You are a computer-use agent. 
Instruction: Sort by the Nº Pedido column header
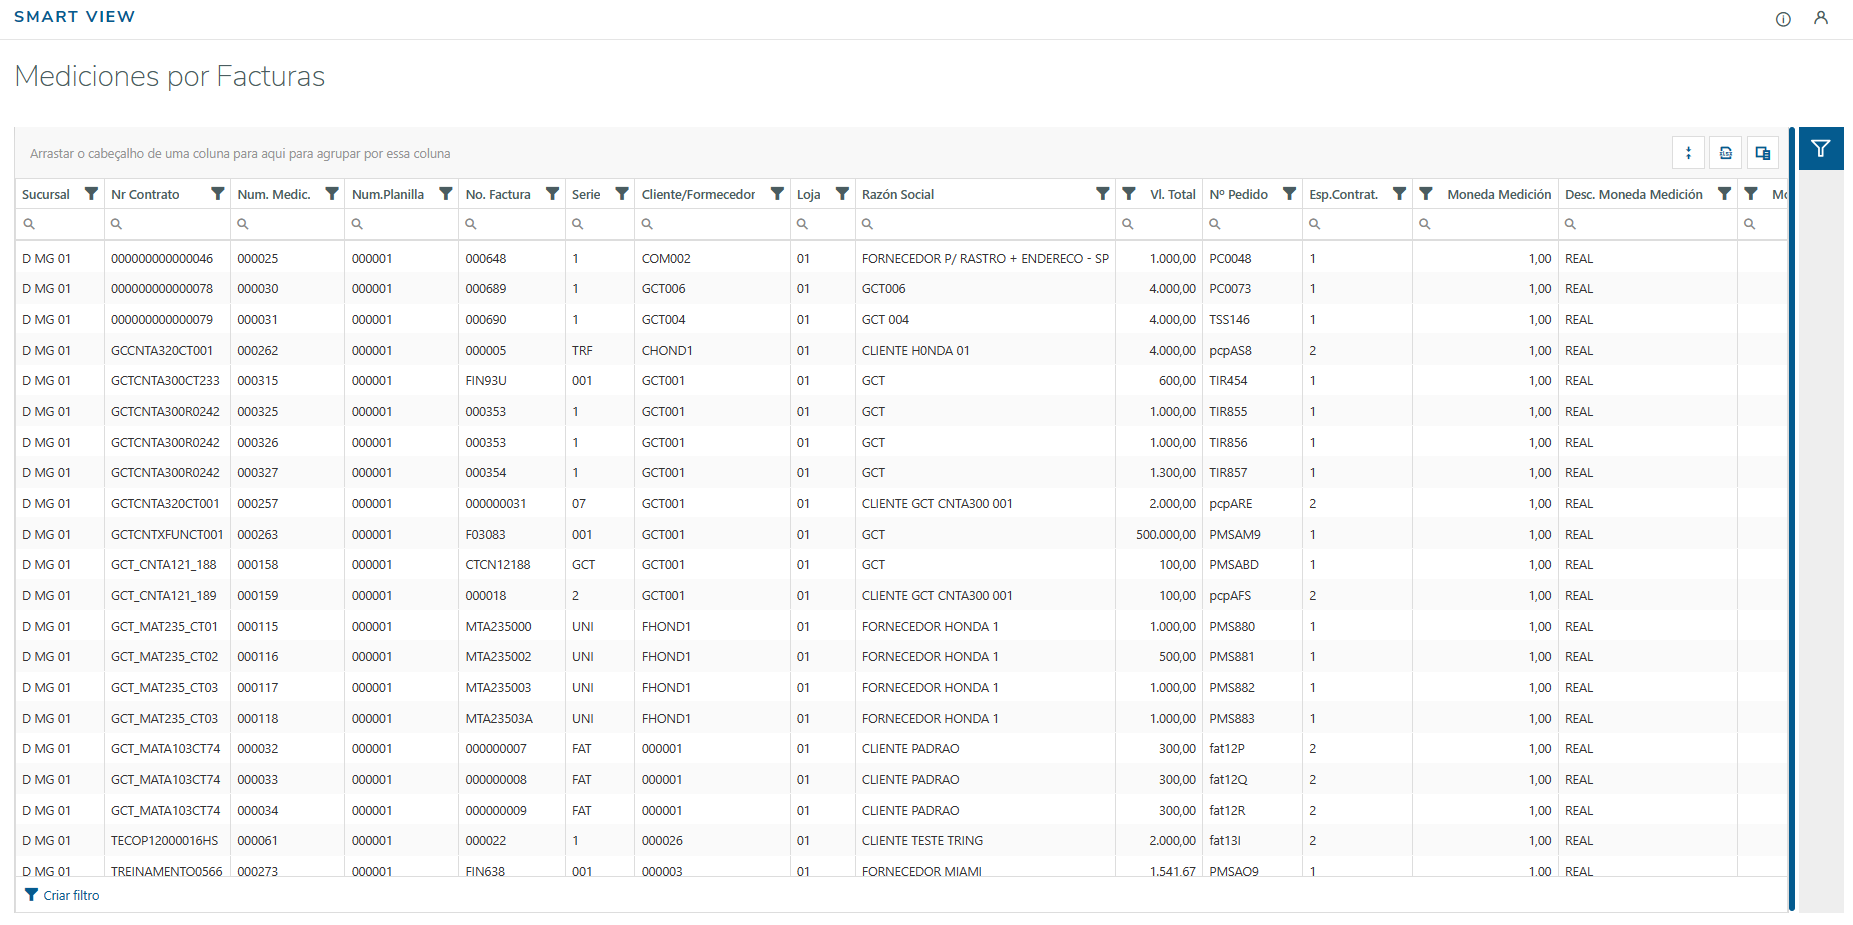coord(1238,194)
